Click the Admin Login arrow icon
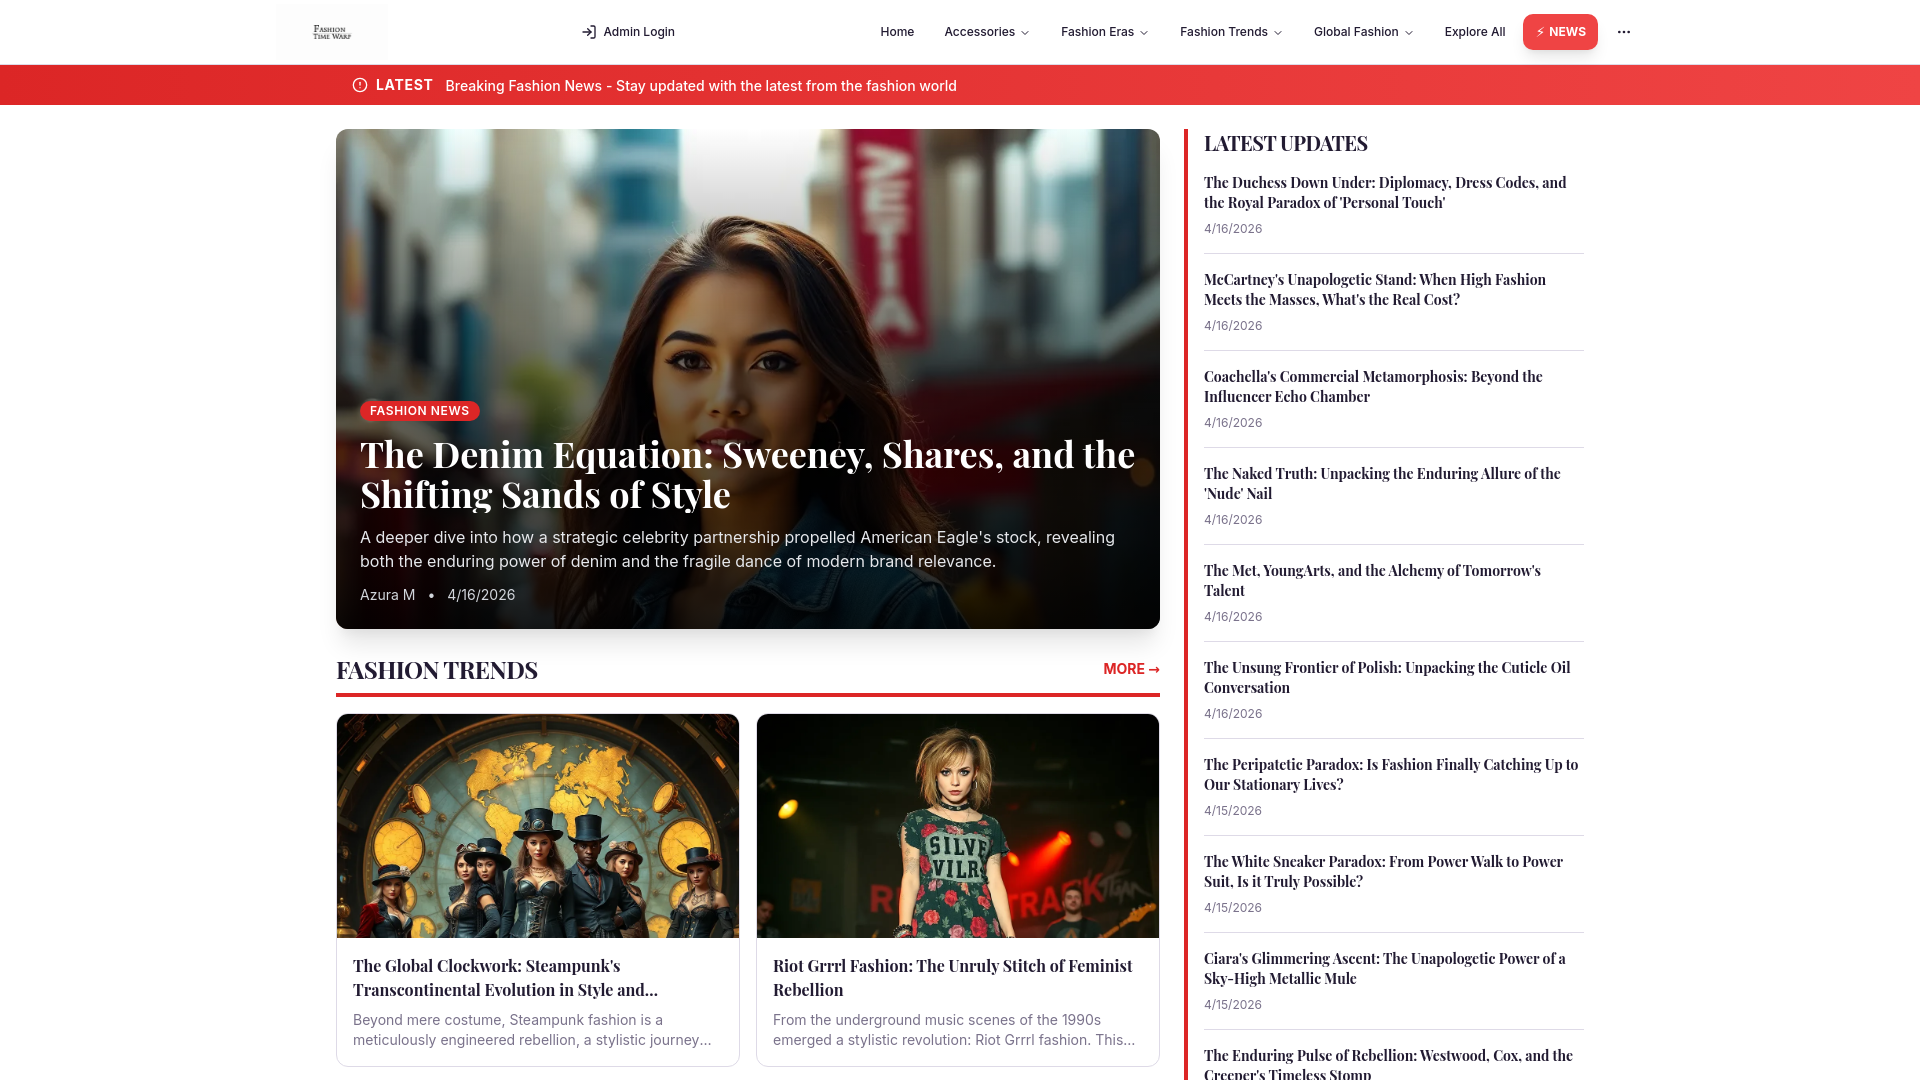Image resolution: width=1920 pixels, height=1080 pixels. 589,32
